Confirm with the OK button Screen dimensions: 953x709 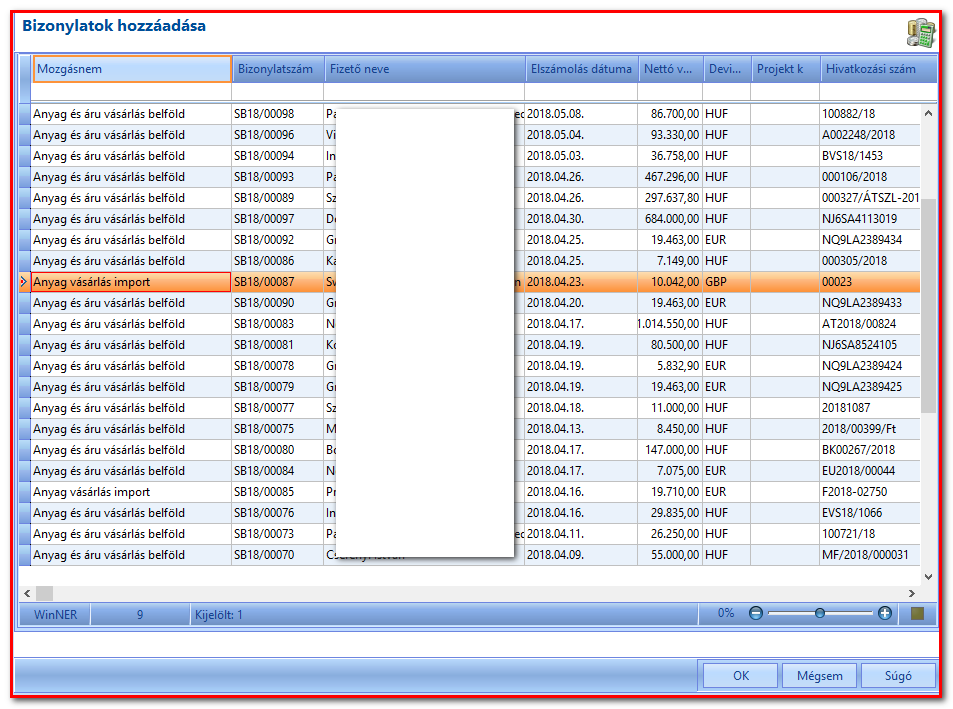tap(740, 676)
